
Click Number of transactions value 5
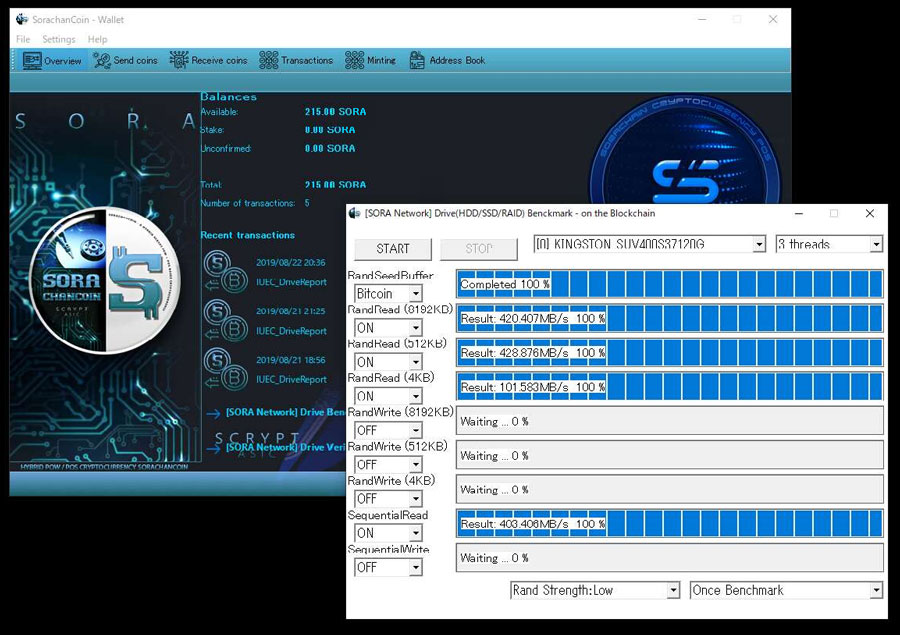pos(307,203)
